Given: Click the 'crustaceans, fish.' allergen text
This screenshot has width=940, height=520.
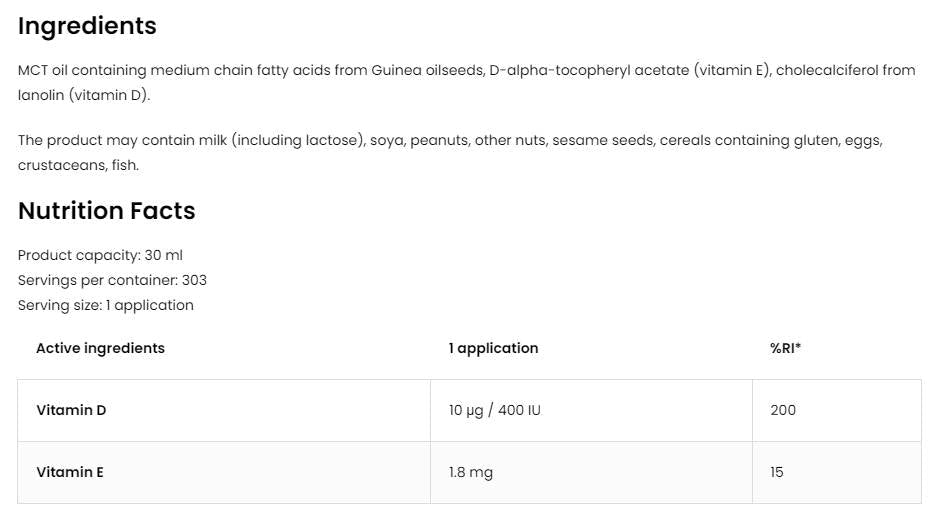Looking at the screenshot, I should tap(78, 165).
